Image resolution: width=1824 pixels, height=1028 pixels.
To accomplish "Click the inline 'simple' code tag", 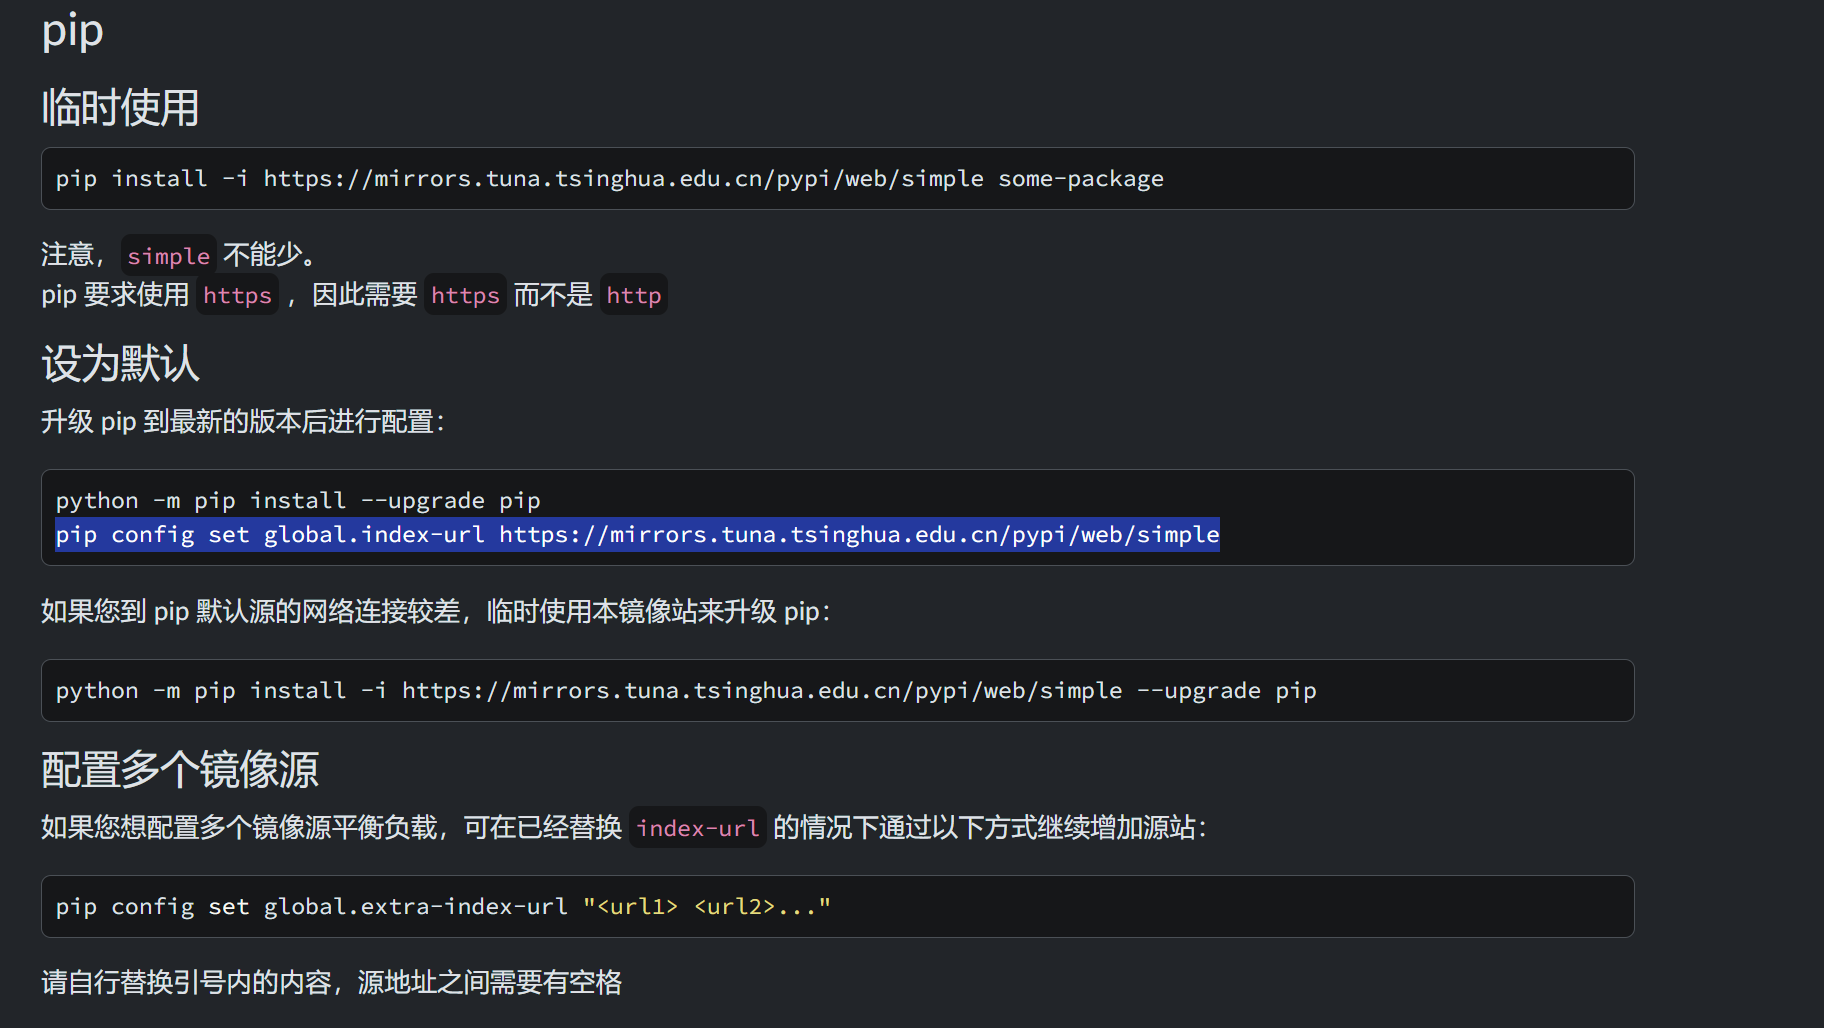I will [x=168, y=256].
